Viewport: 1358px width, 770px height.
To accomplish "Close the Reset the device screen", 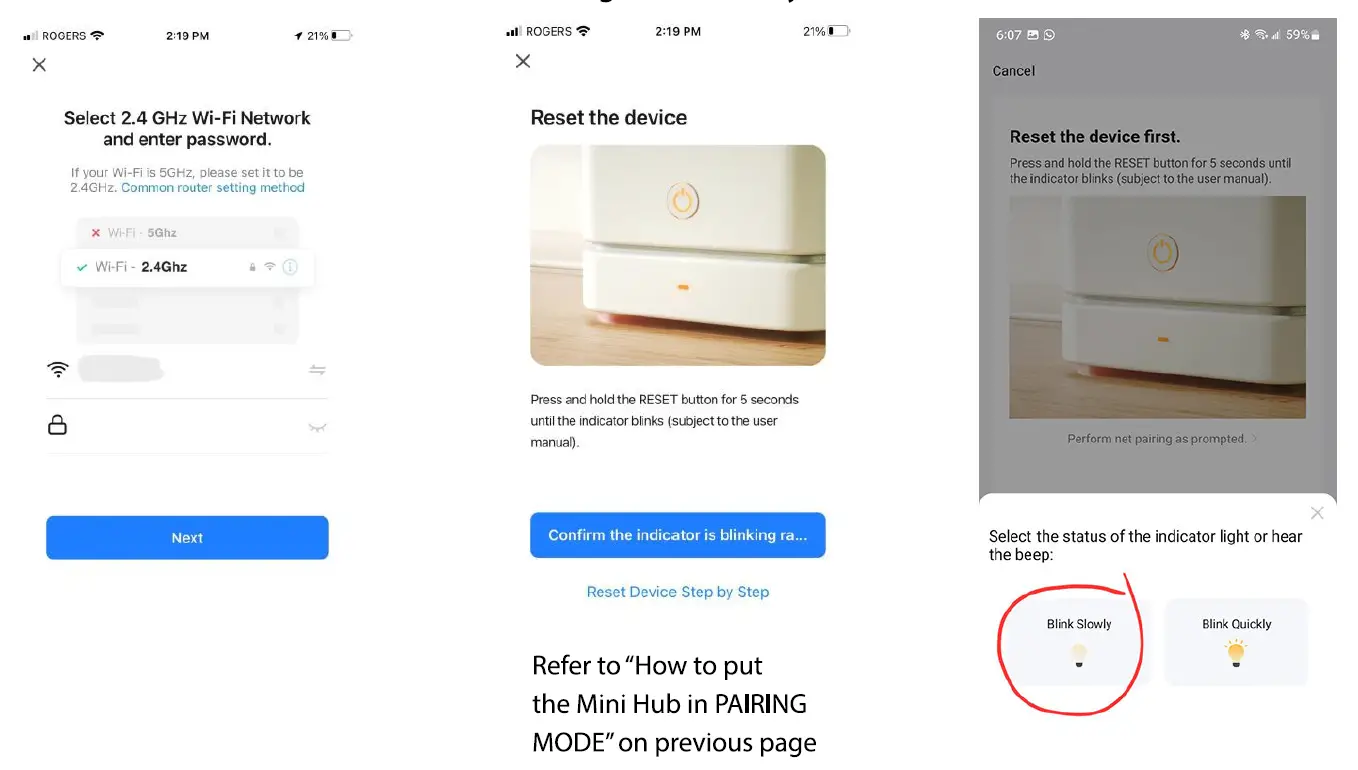I will pos(523,61).
